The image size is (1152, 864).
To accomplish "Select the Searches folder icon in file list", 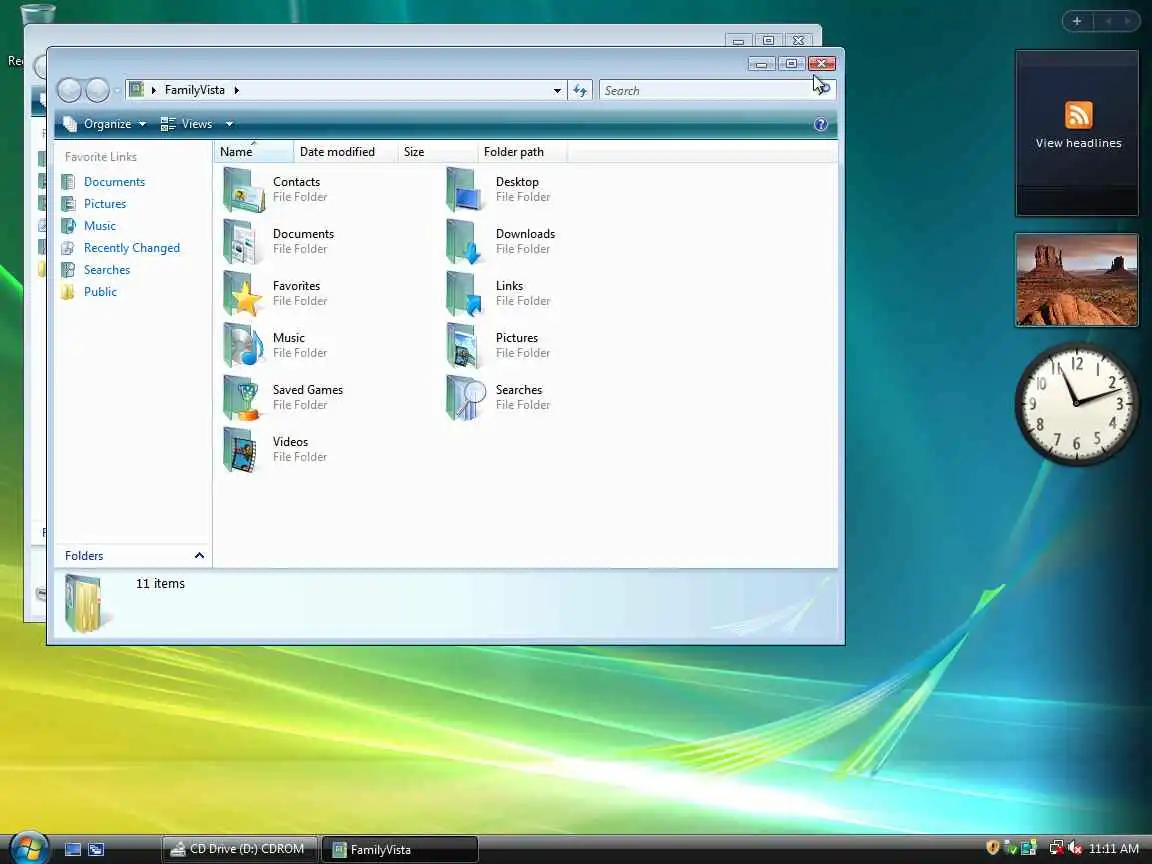I will [465, 397].
